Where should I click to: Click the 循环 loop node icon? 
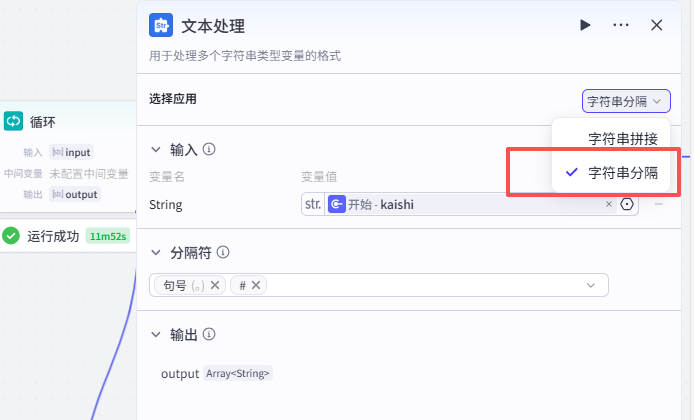13,121
